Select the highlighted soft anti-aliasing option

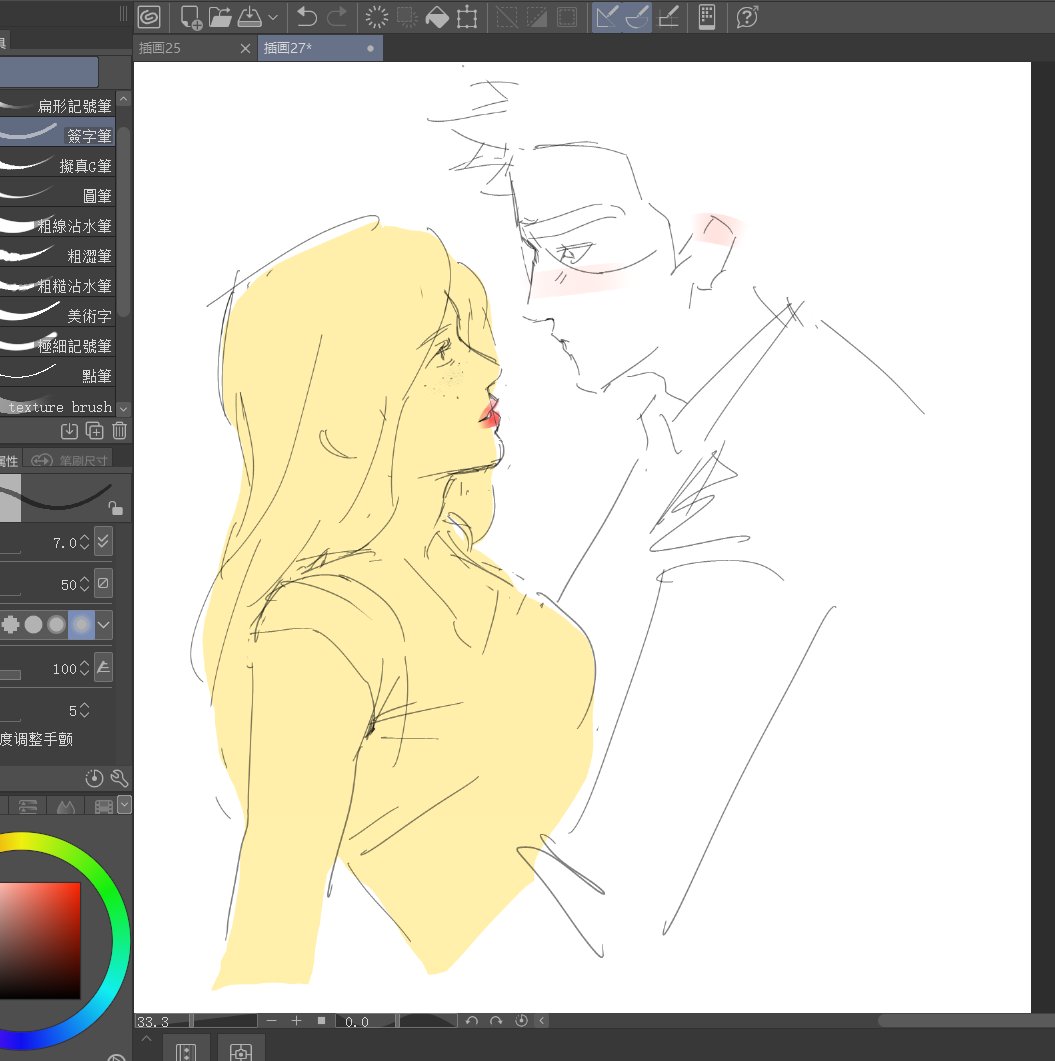click(x=81, y=625)
